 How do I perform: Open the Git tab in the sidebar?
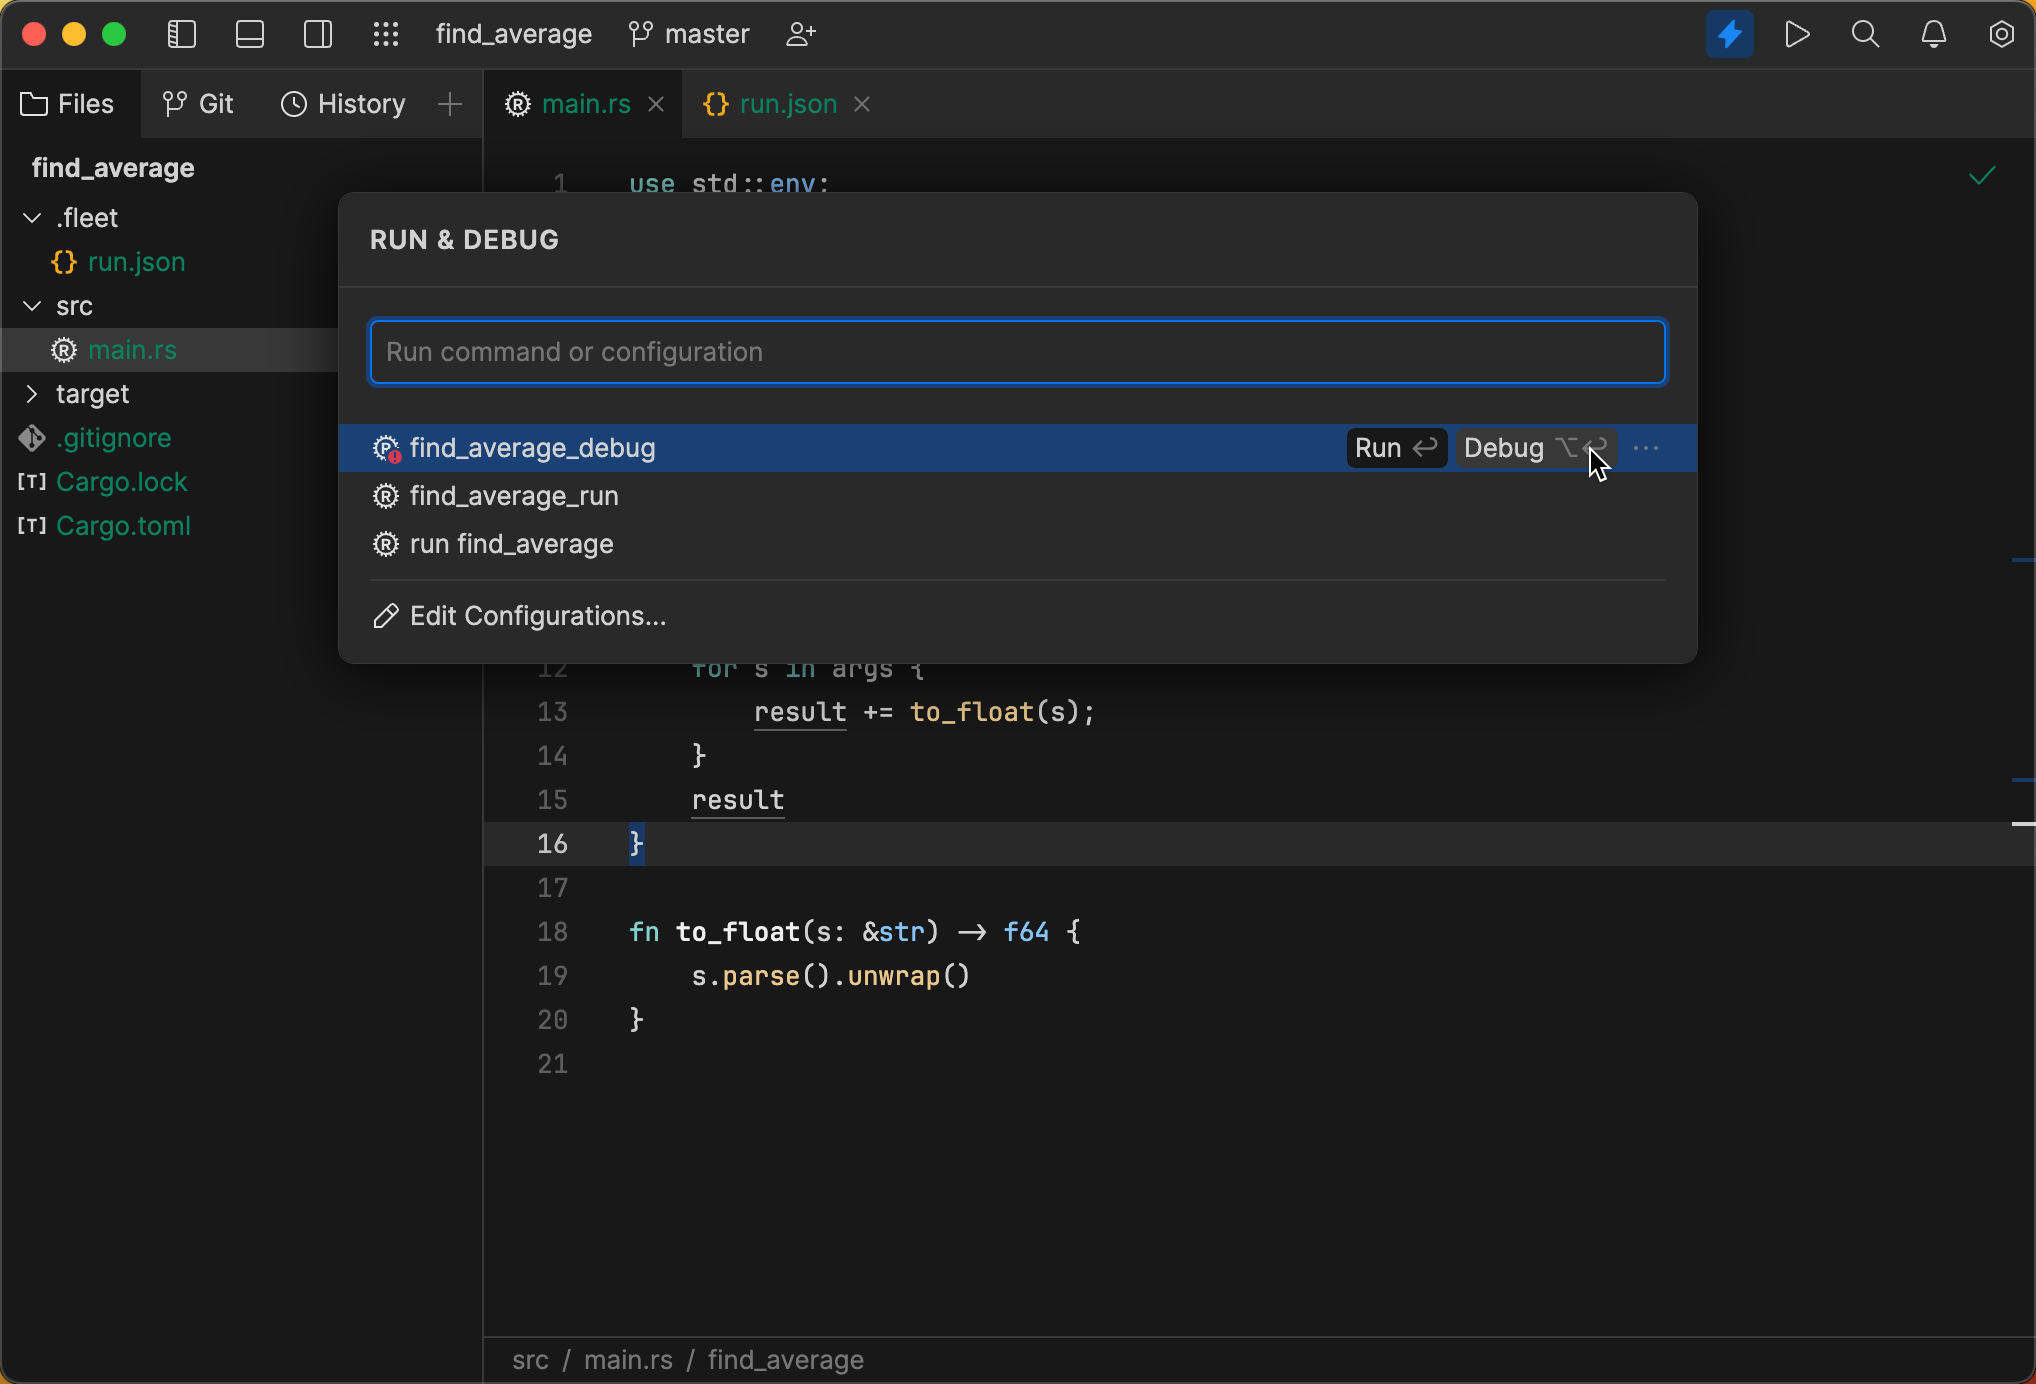[x=199, y=104]
